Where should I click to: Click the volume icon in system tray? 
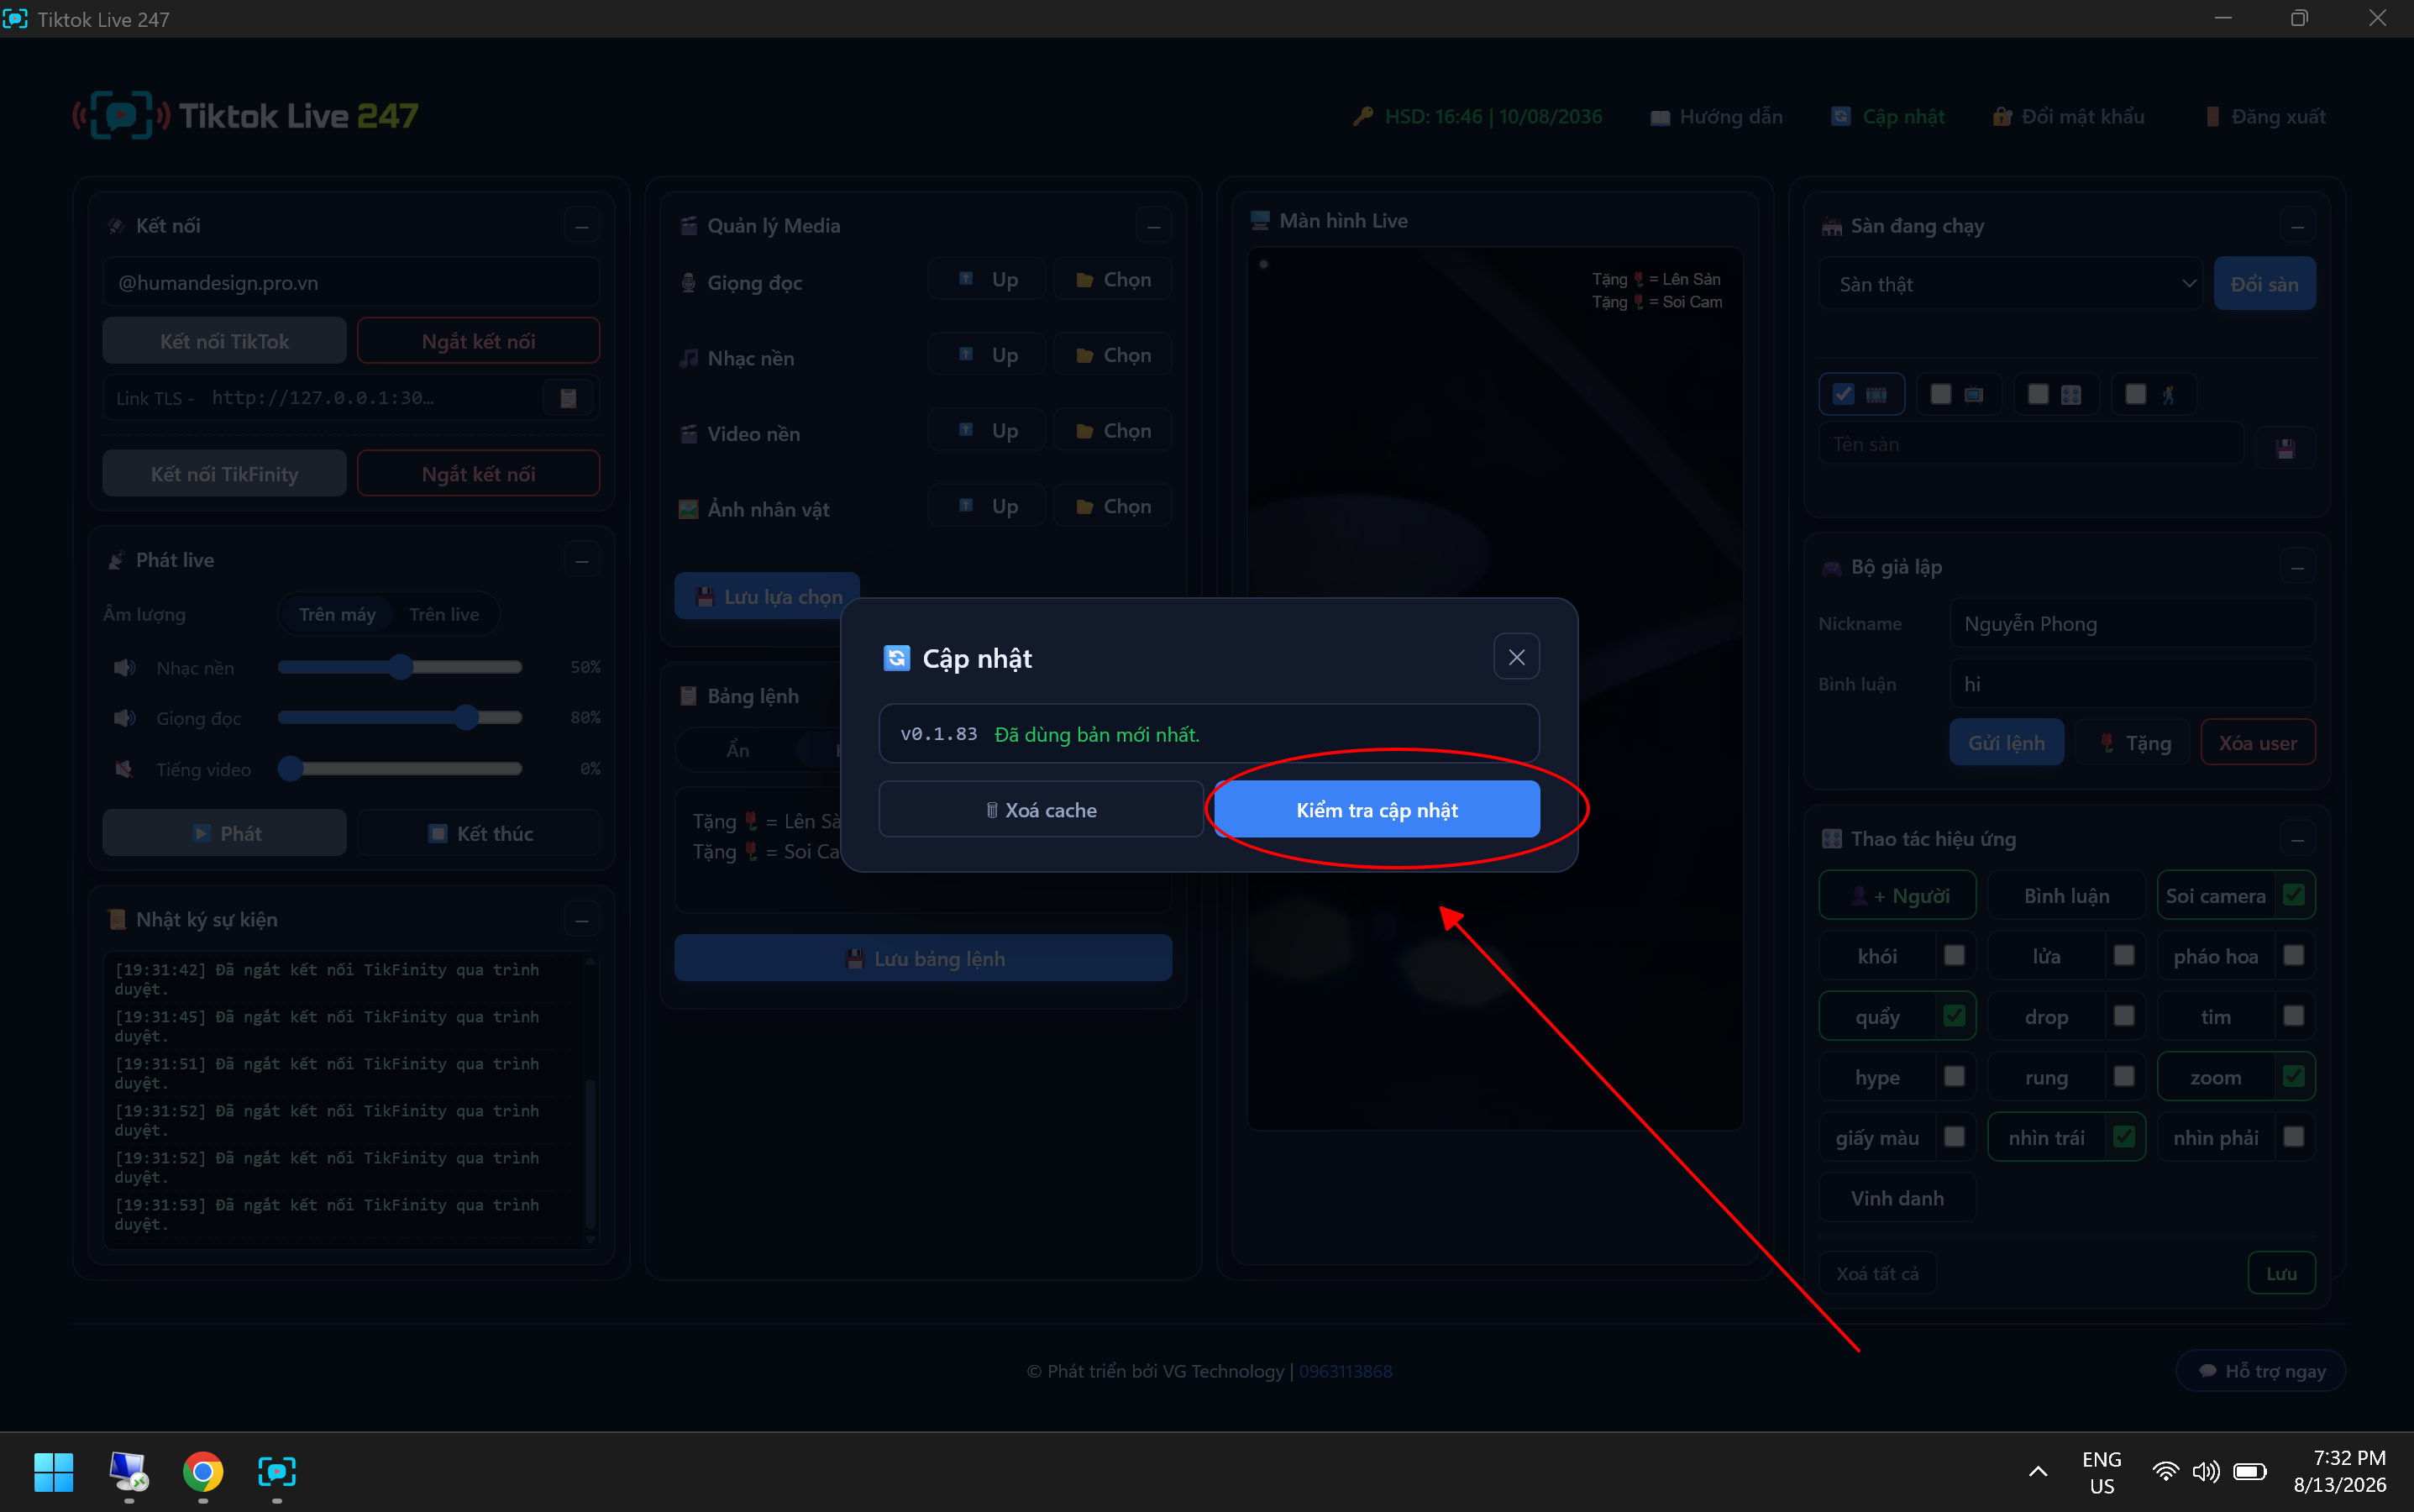(2206, 1471)
